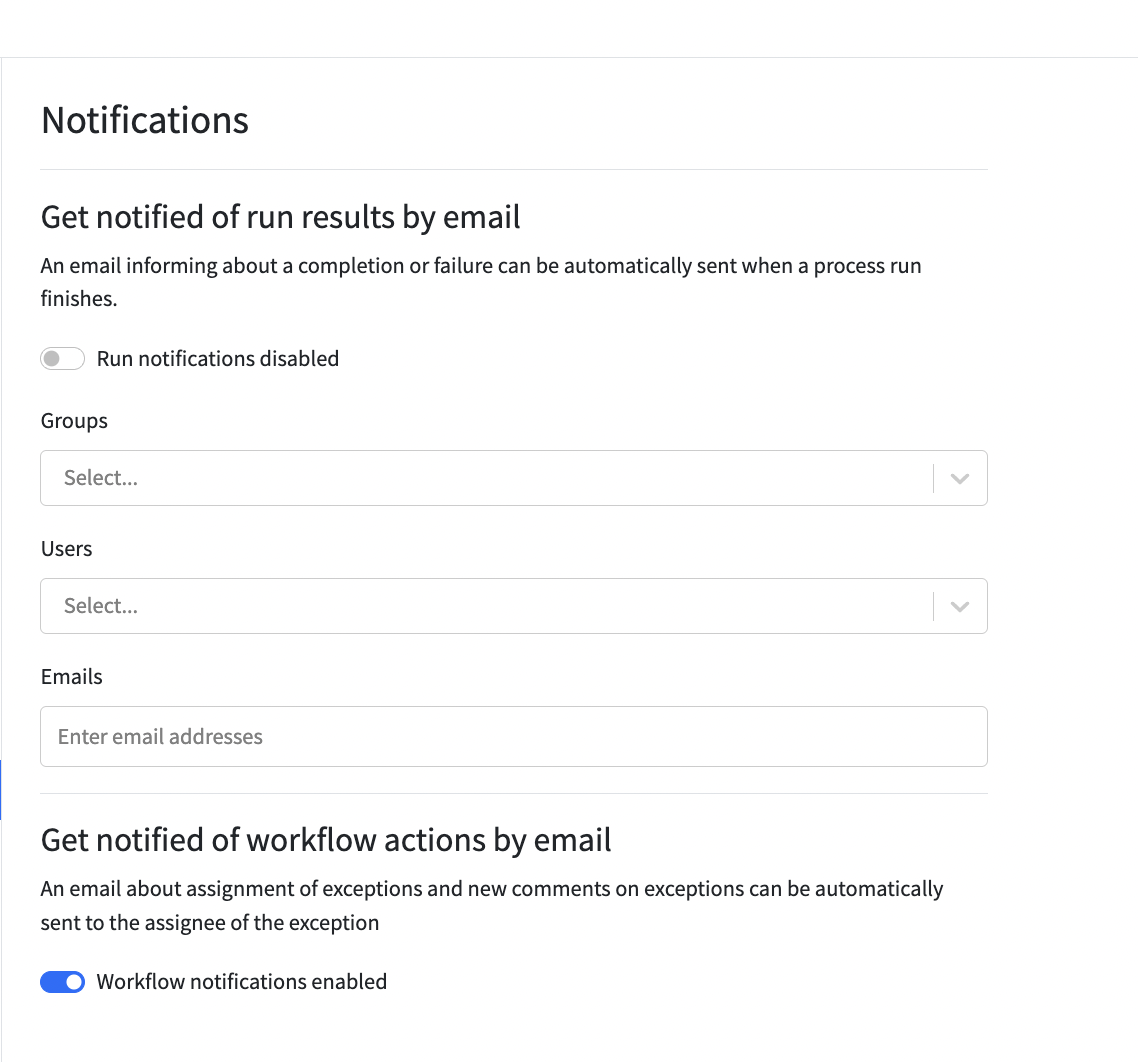
Task: Click 'Get notified of run results by email' heading
Action: [280, 217]
